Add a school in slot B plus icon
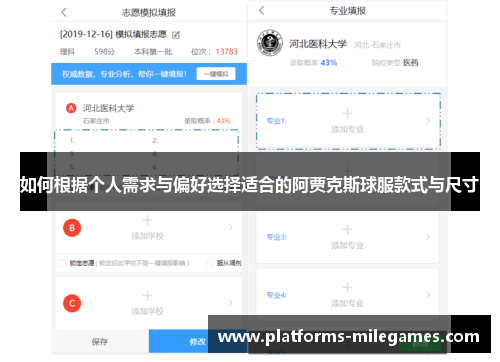Viewport: 500px width, 362px height. pos(147,220)
